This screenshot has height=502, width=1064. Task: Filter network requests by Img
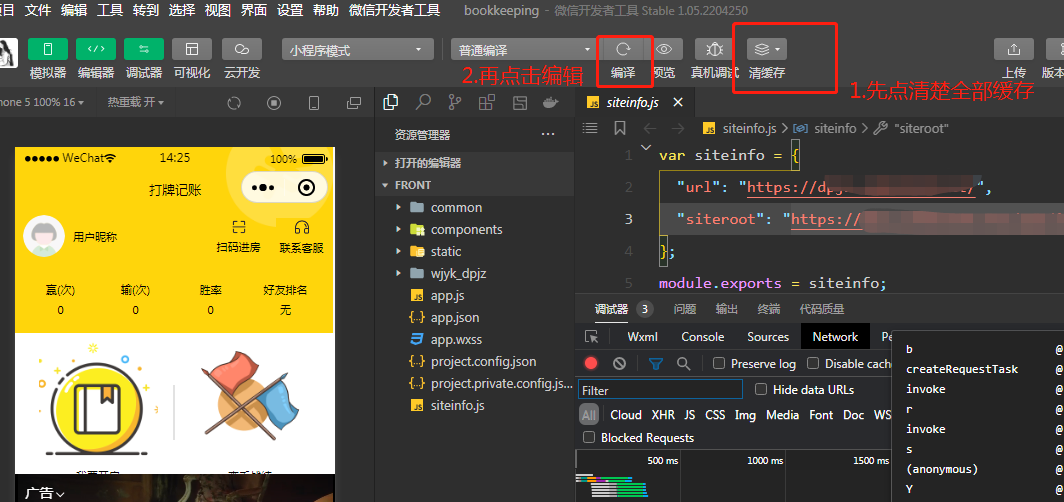(x=745, y=415)
